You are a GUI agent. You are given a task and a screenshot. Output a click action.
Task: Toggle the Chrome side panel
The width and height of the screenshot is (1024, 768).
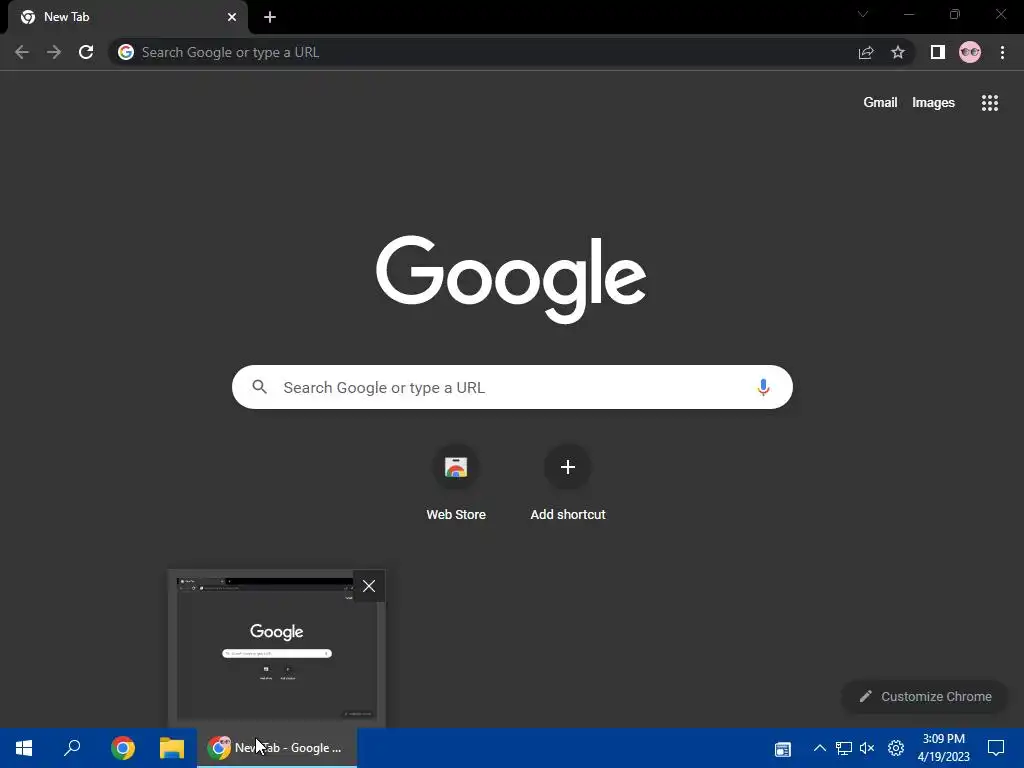pyautogui.click(x=938, y=52)
